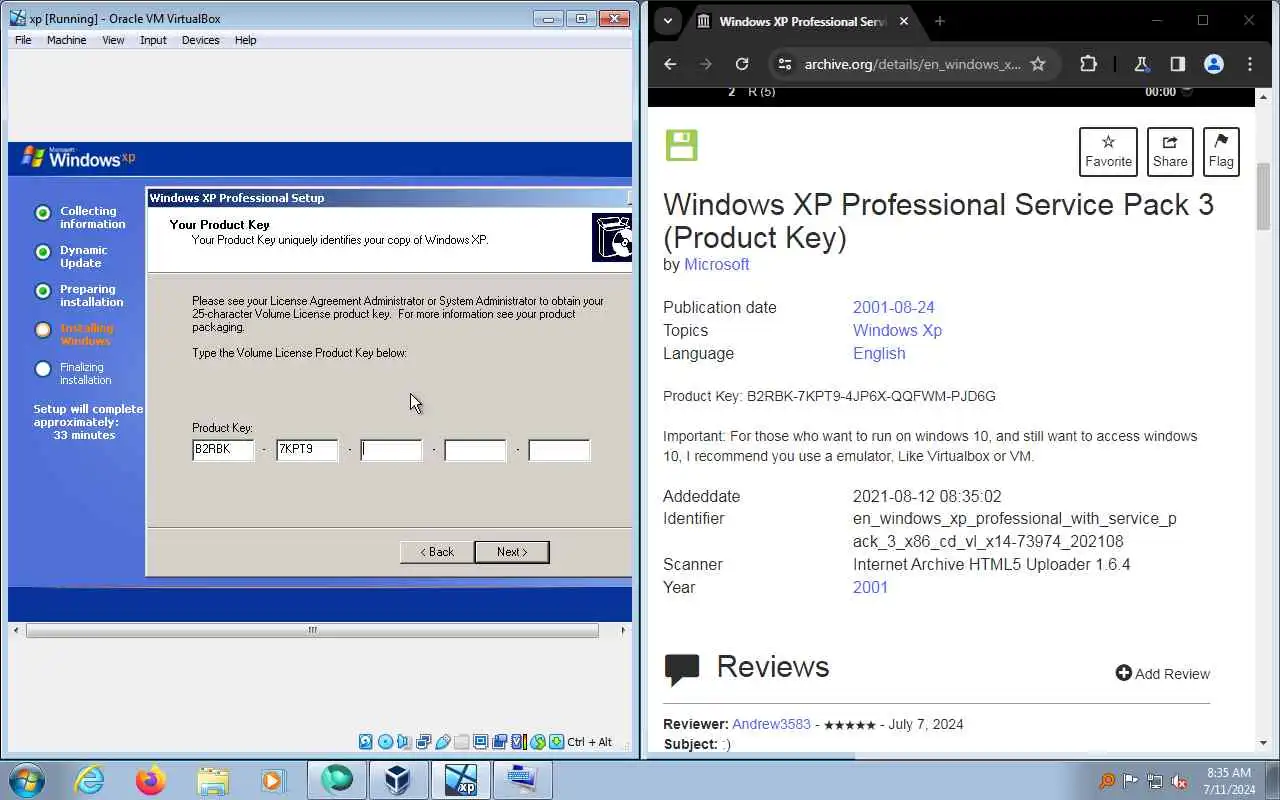
Task: Switch to the VirtualBox Manager taskbar button
Action: tap(398, 780)
